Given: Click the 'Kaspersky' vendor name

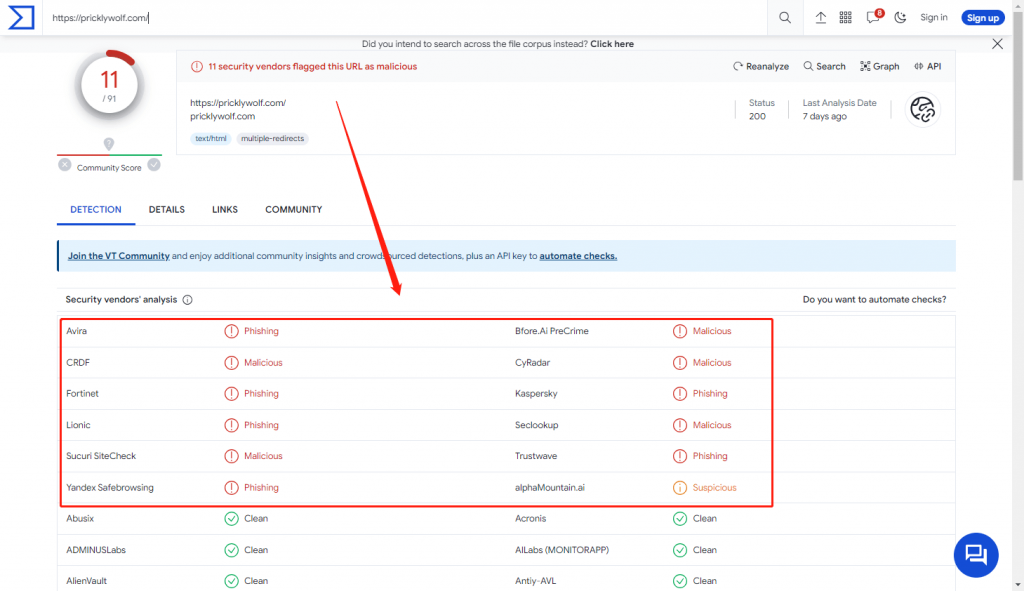Looking at the screenshot, I should [536, 394].
